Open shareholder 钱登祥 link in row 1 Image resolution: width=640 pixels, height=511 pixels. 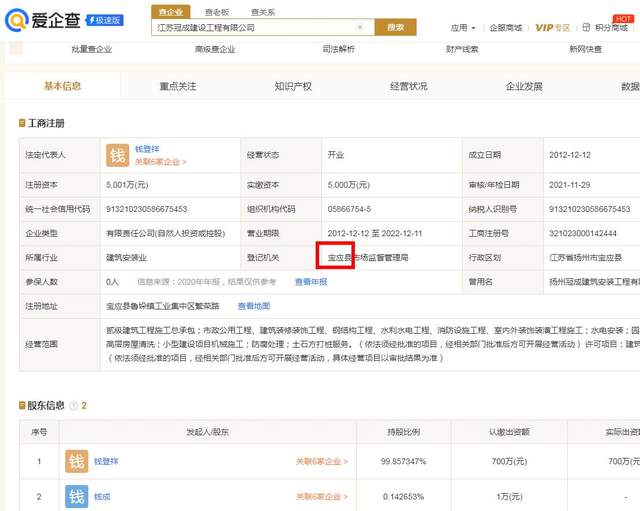pyautogui.click(x=106, y=461)
